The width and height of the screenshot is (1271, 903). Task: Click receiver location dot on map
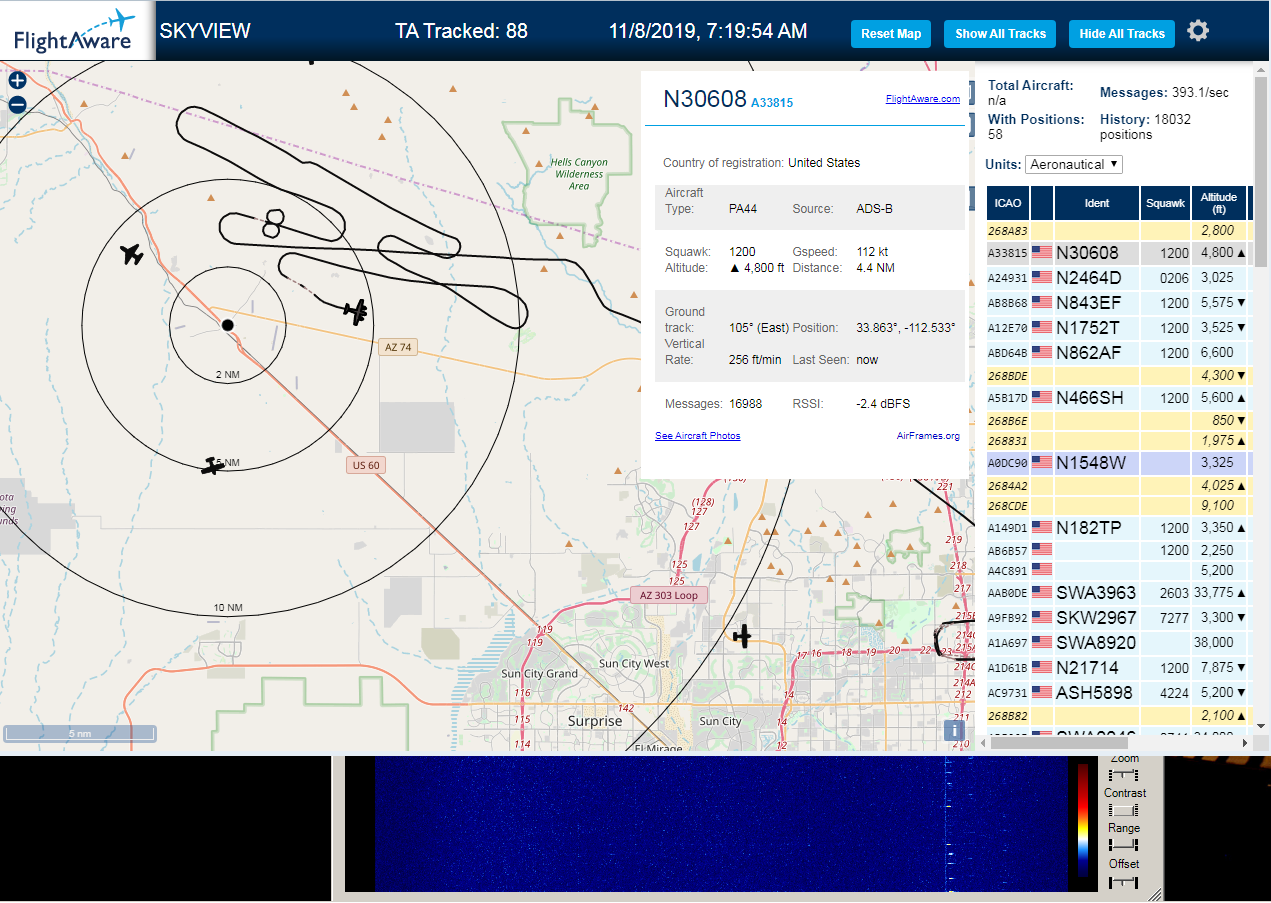227,325
